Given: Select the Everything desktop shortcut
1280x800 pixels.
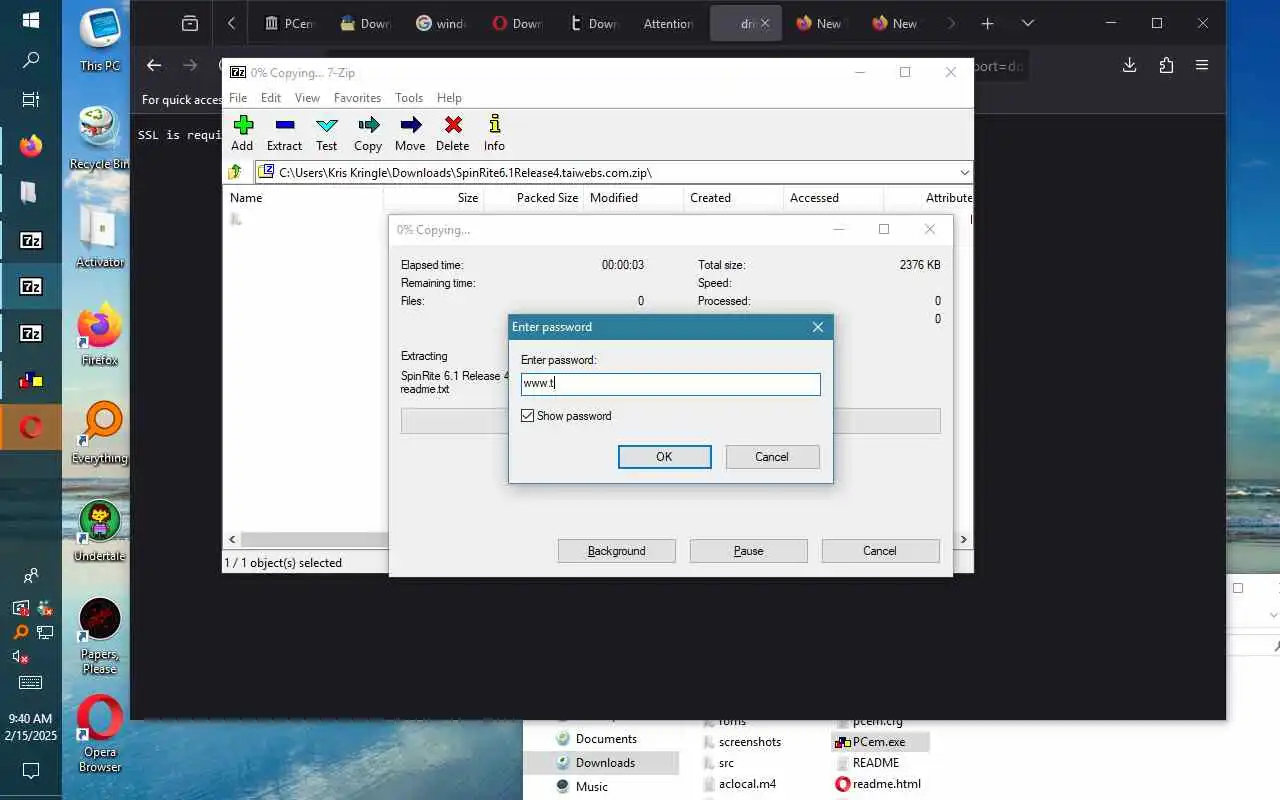Looking at the screenshot, I should [99, 432].
